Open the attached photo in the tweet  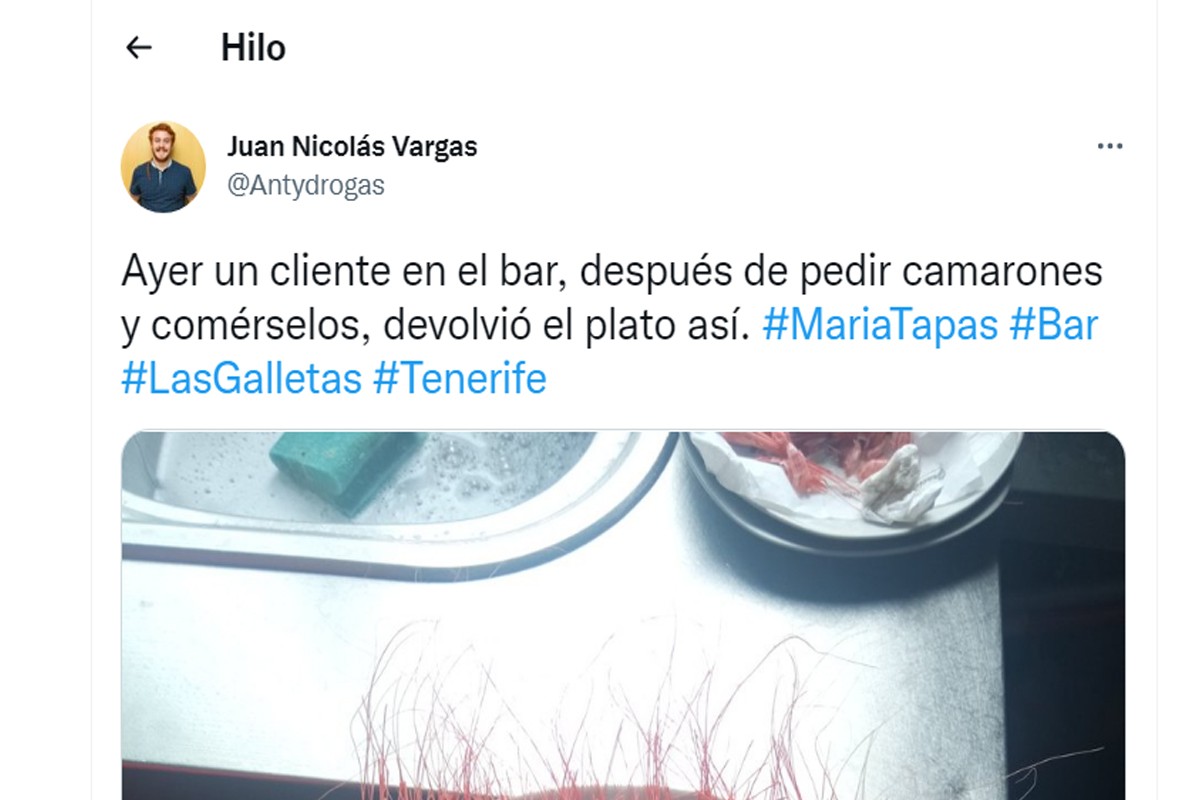pos(623,615)
